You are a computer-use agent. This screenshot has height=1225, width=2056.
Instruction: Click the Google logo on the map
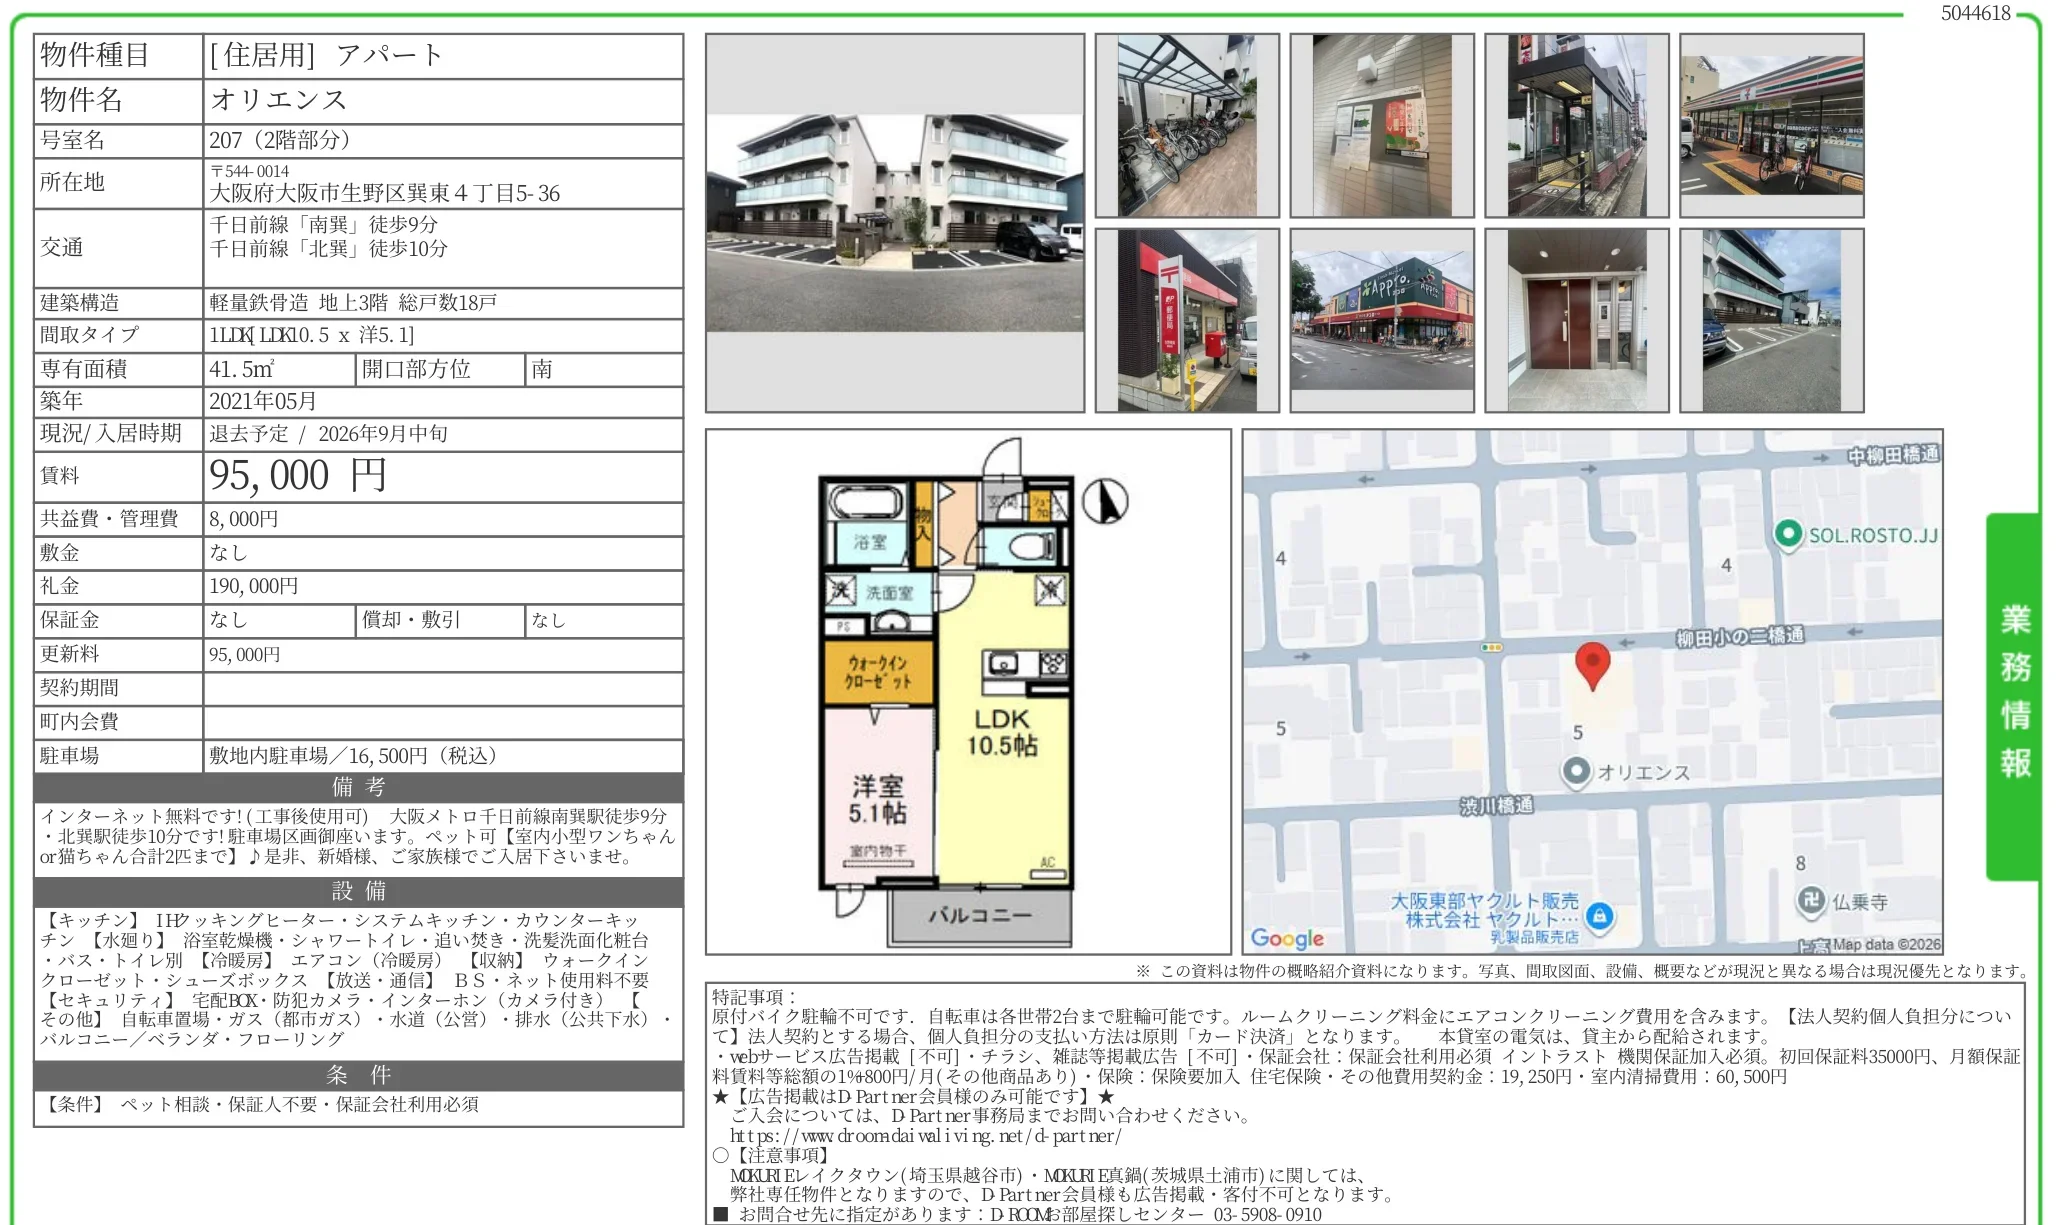(1287, 938)
